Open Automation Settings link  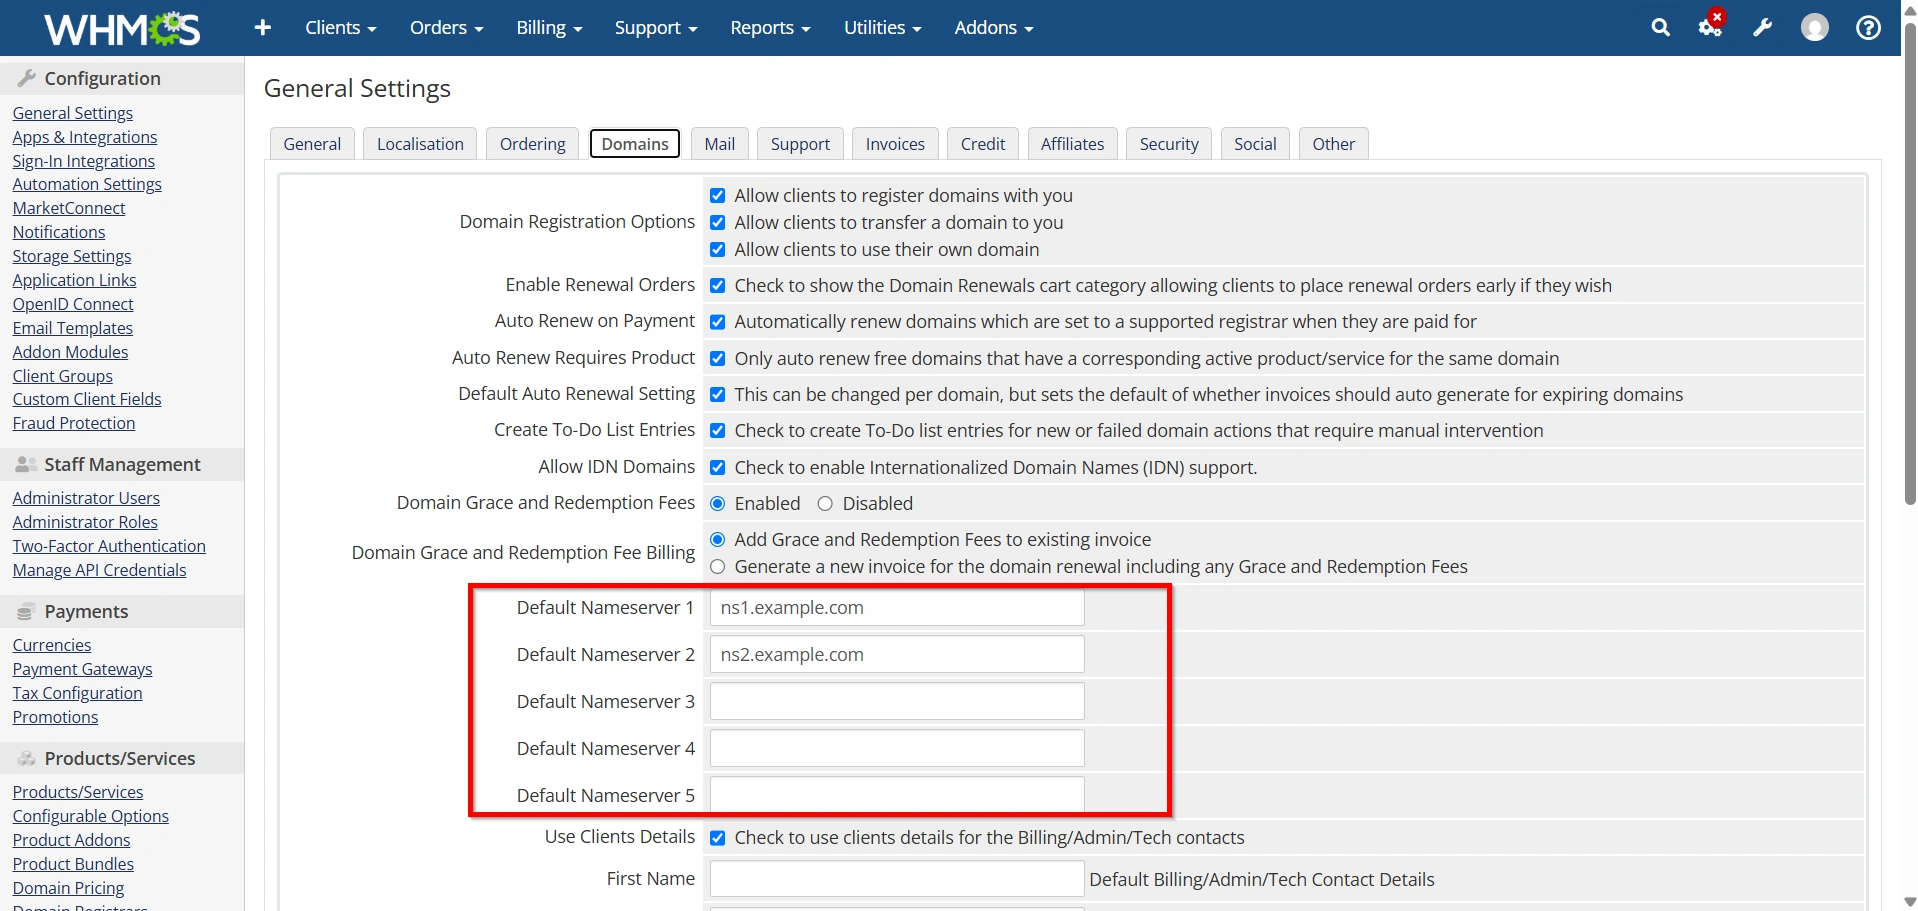(x=87, y=184)
